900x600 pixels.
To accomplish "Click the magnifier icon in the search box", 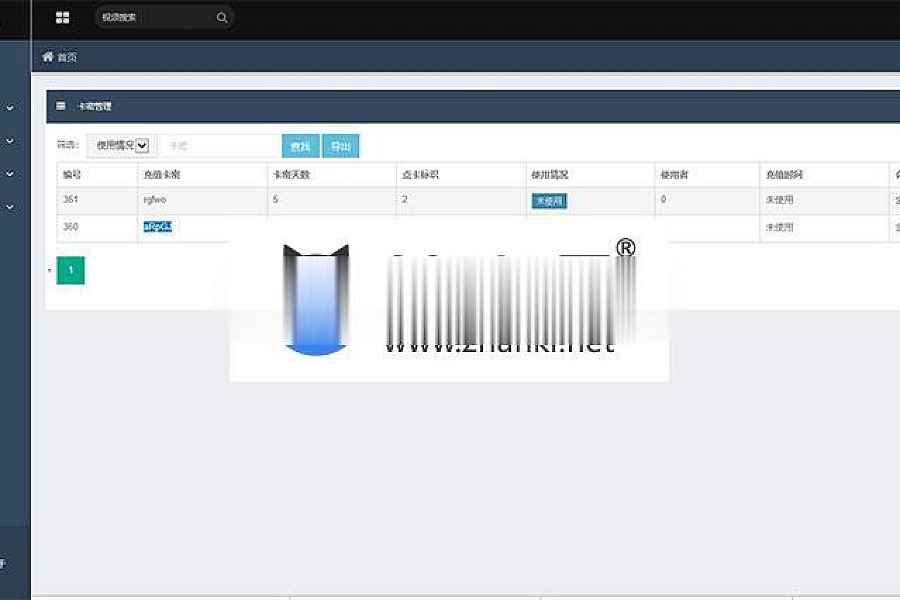I will coord(222,18).
